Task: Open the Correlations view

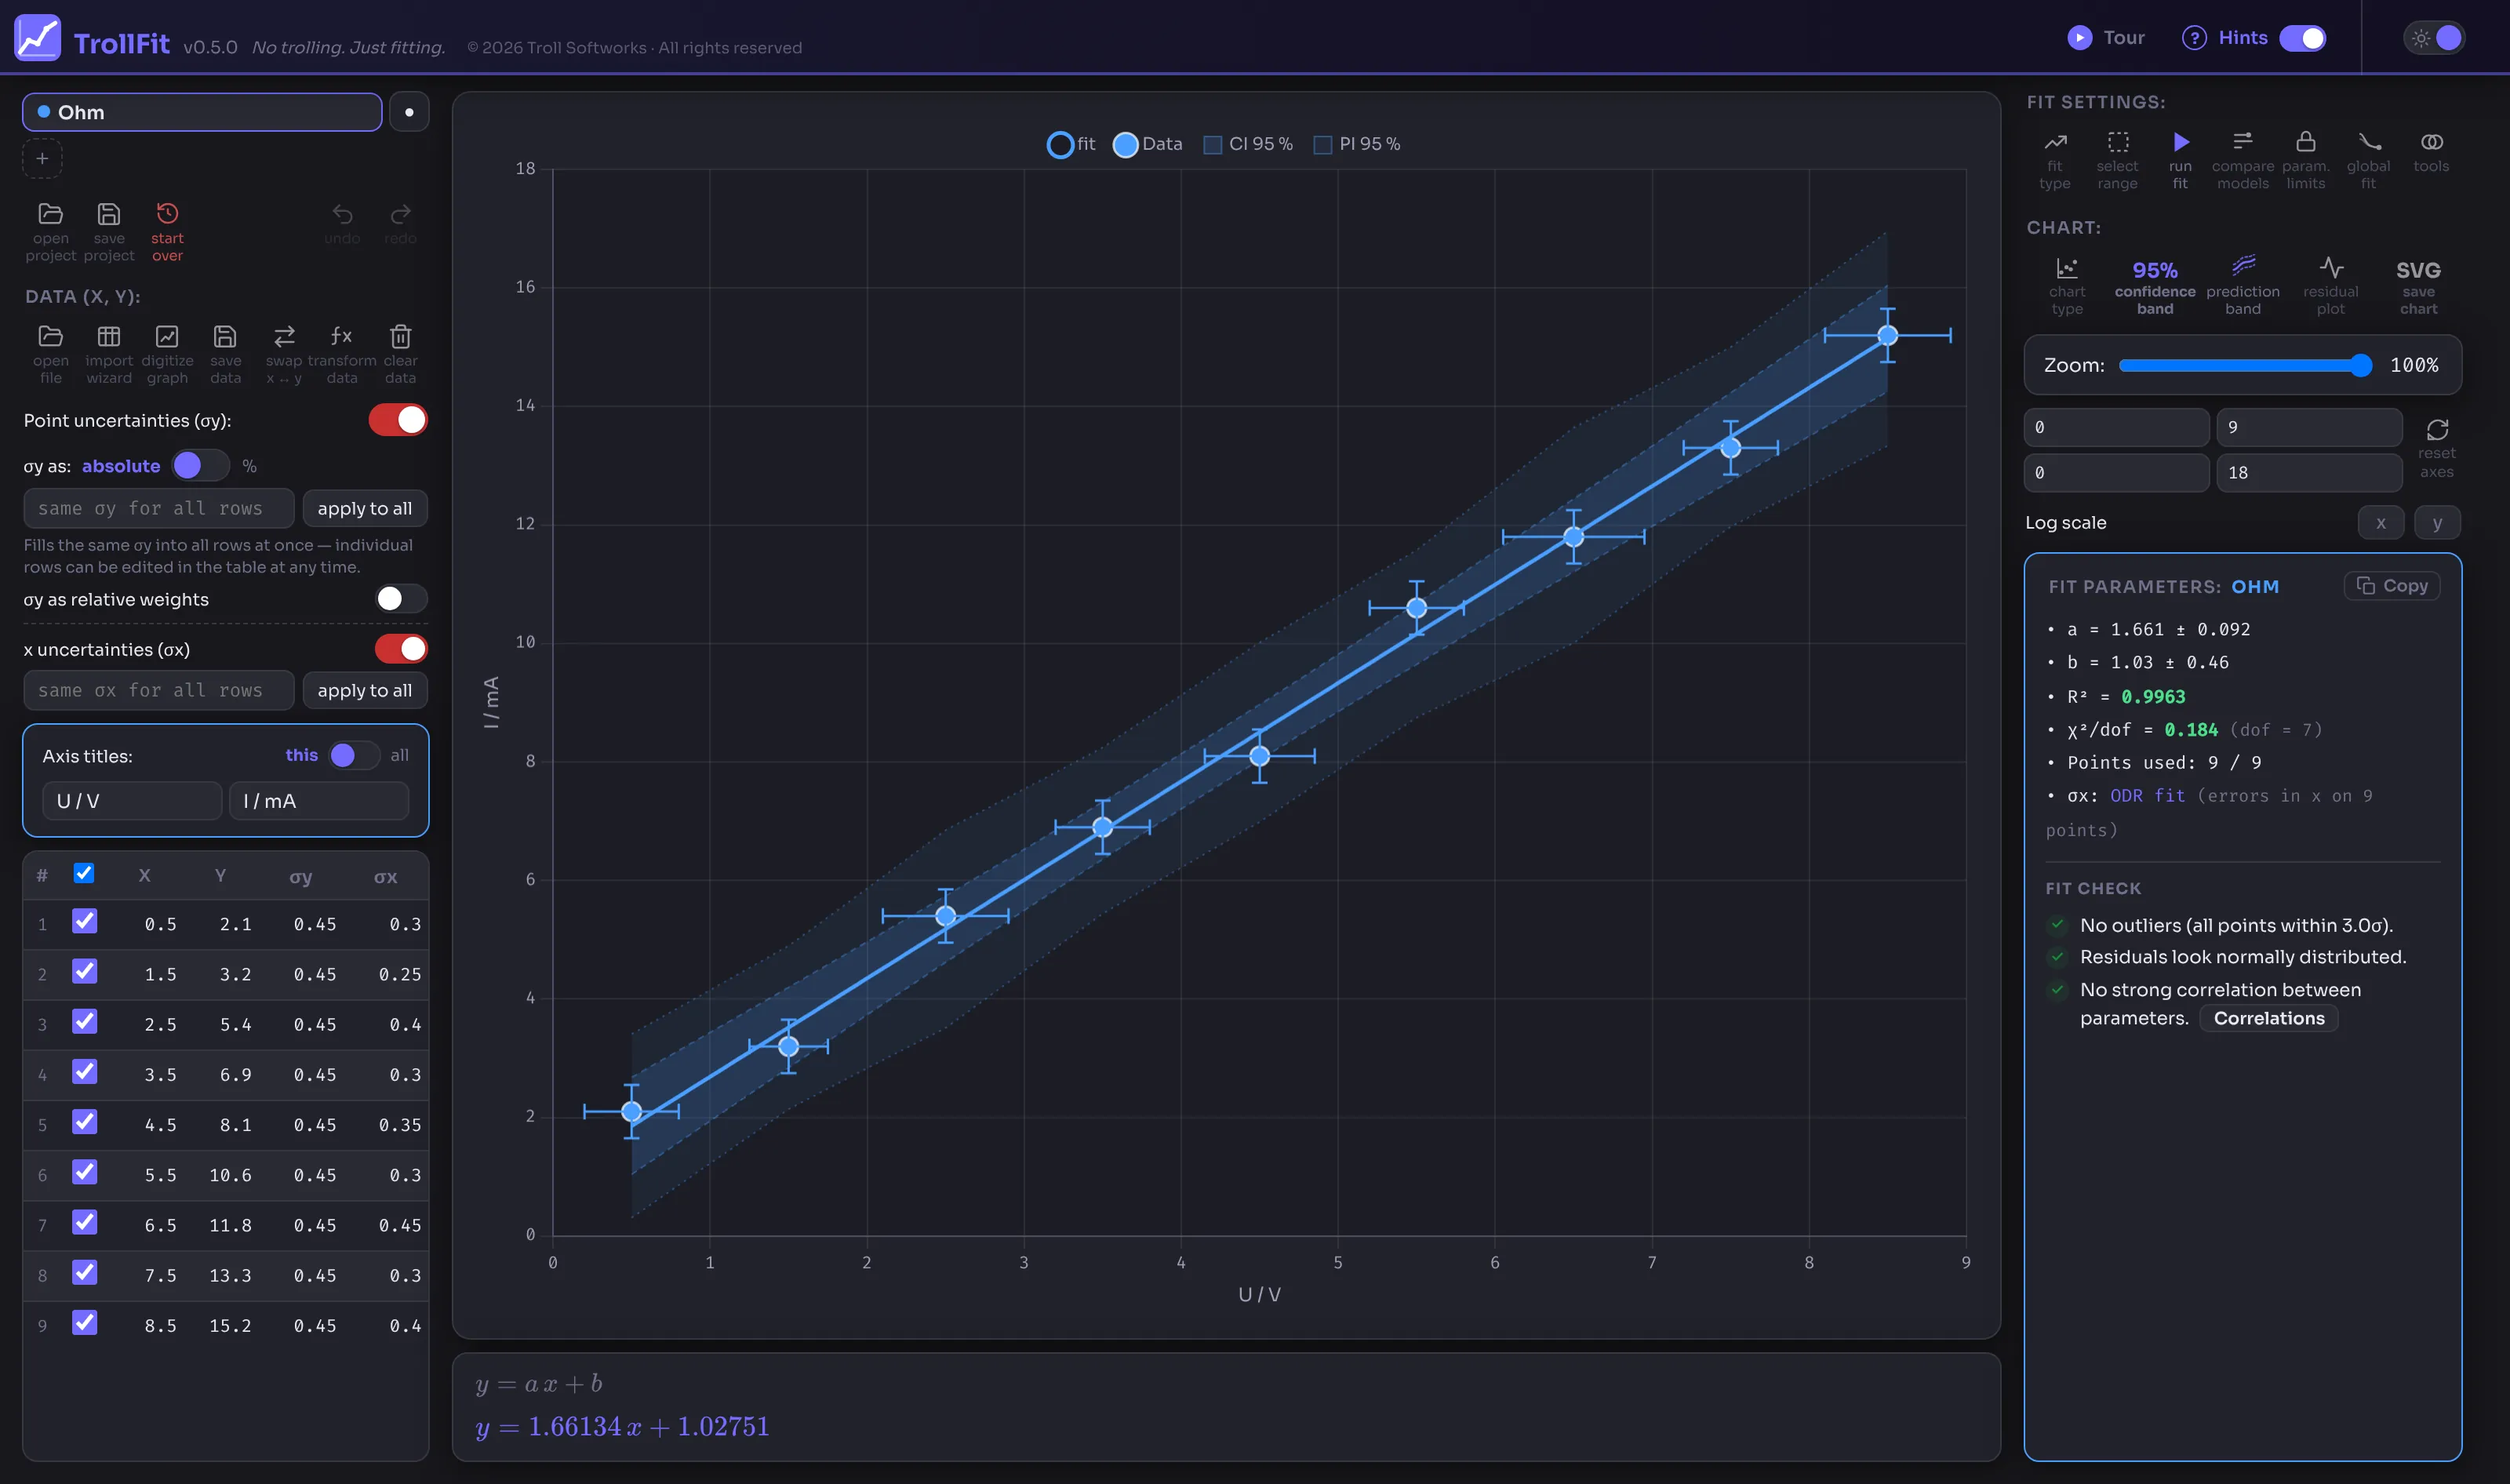Action: [2269, 1018]
